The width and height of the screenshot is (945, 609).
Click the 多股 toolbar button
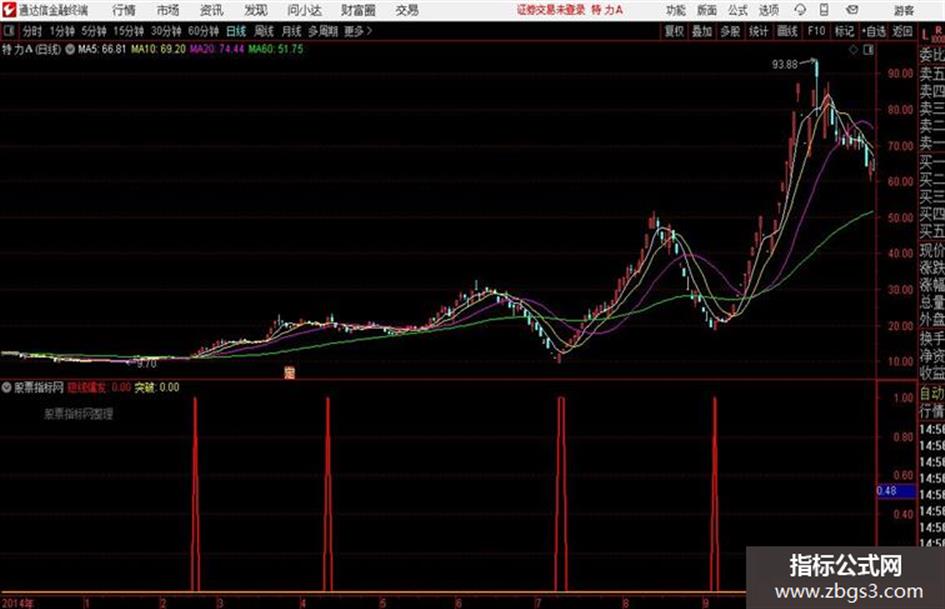pyautogui.click(x=730, y=31)
